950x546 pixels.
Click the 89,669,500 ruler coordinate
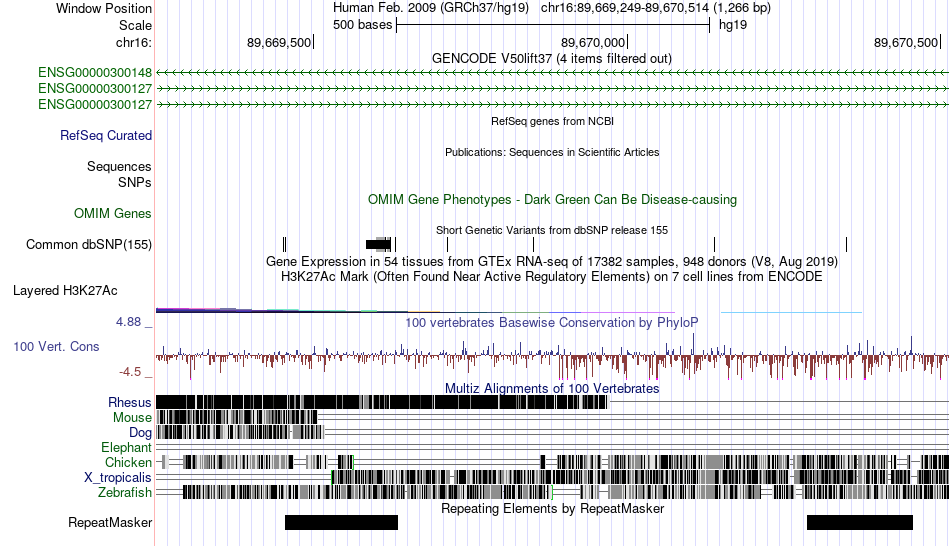[x=279, y=42]
